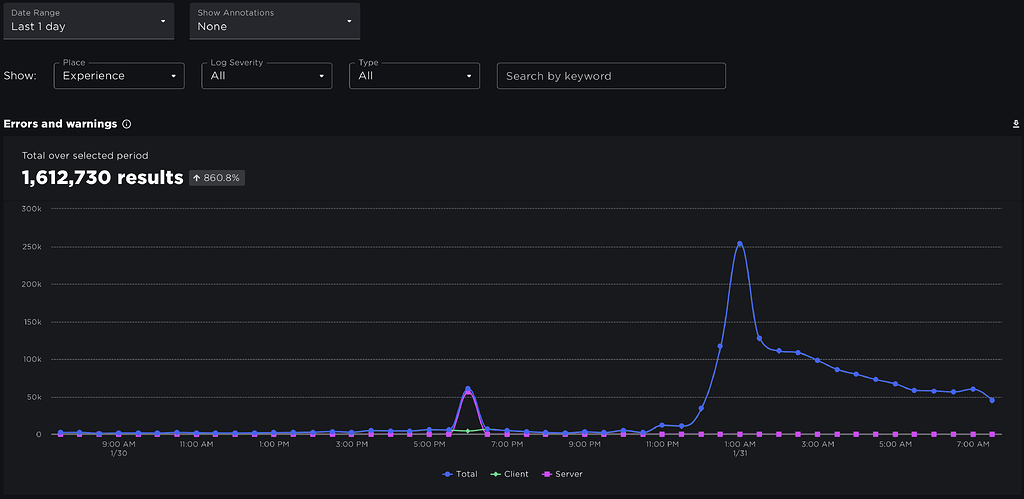Screen dimensions: 1024x499
Task: Click the info icon beside Errors and warnings
Action: tap(127, 124)
